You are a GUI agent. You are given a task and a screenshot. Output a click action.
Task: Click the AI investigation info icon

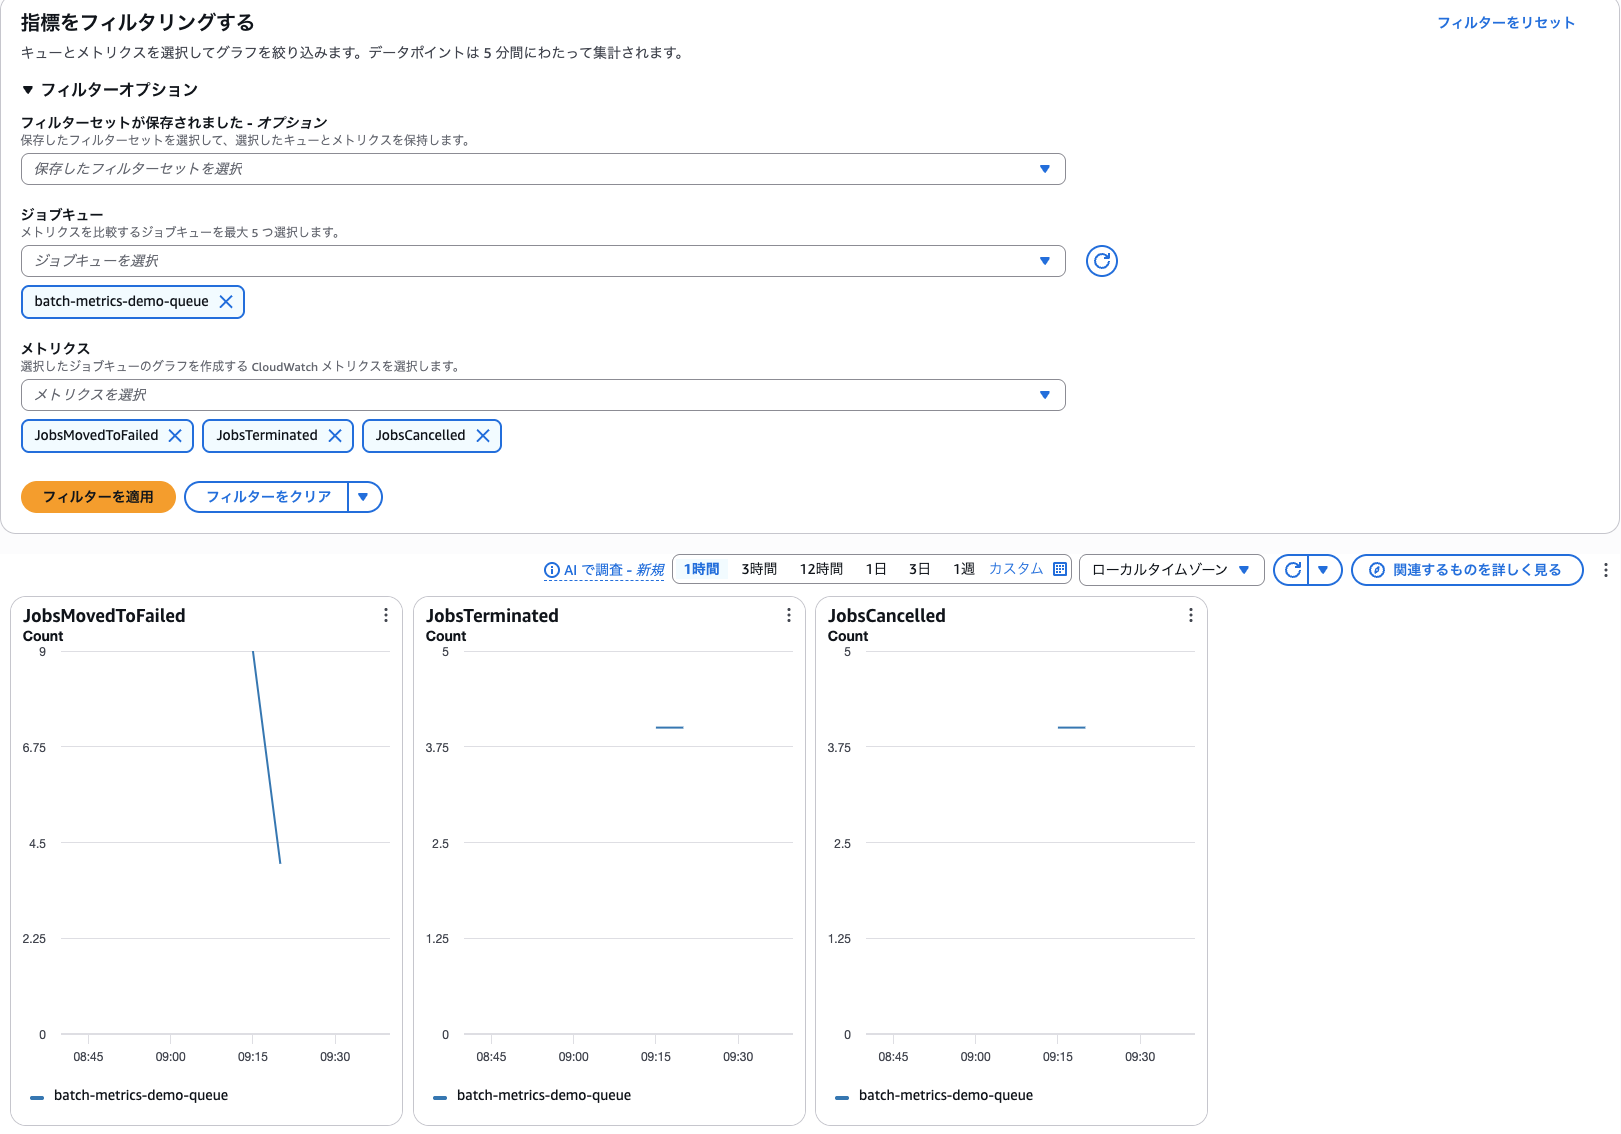click(552, 570)
